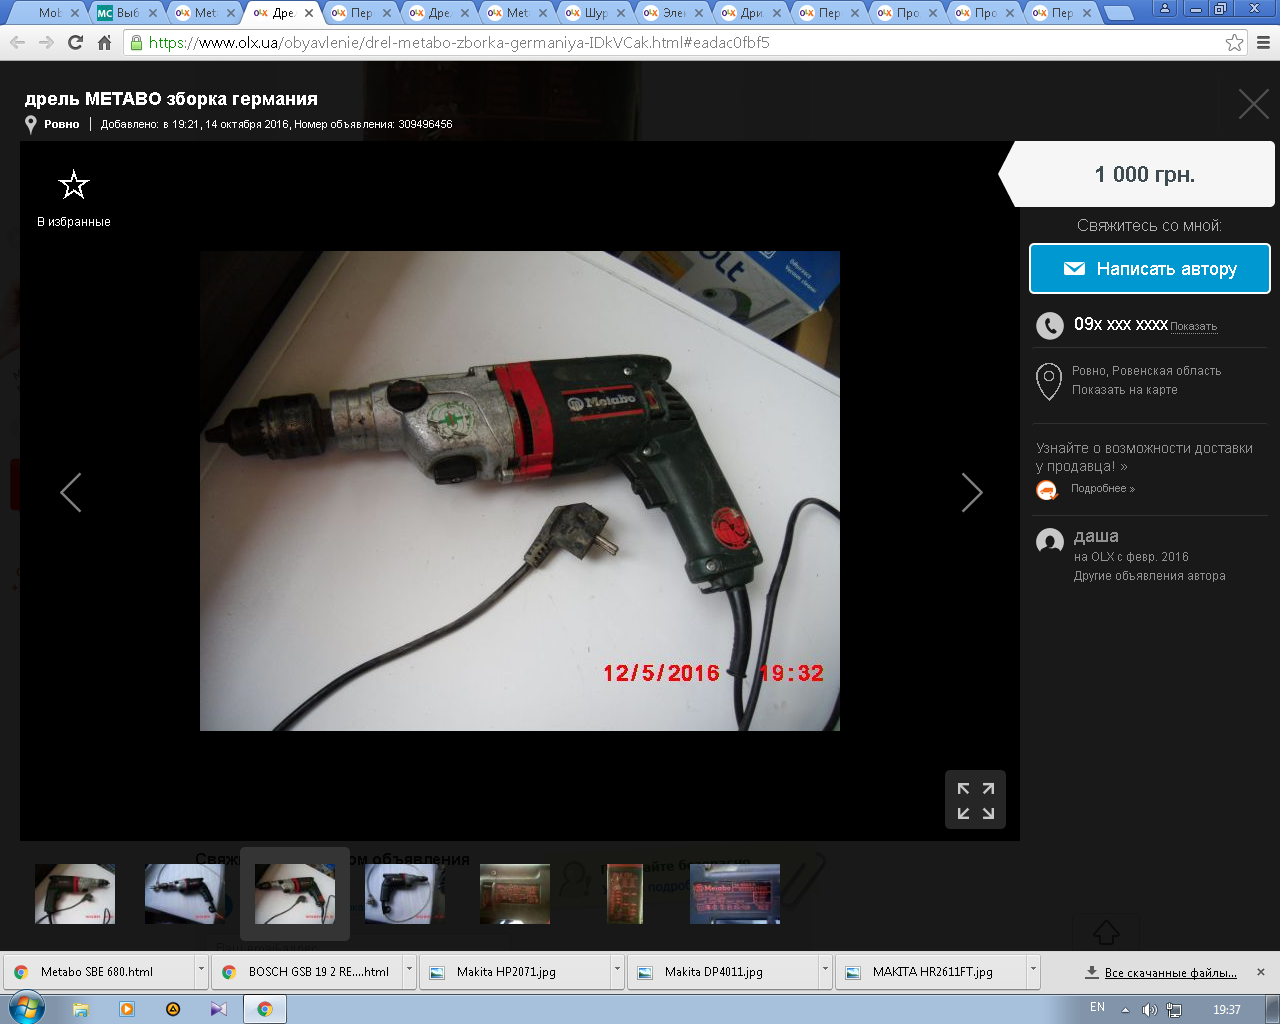The height and width of the screenshot is (1024, 1280).
Task: Open File Explorer from taskbar
Action: click(81, 1009)
